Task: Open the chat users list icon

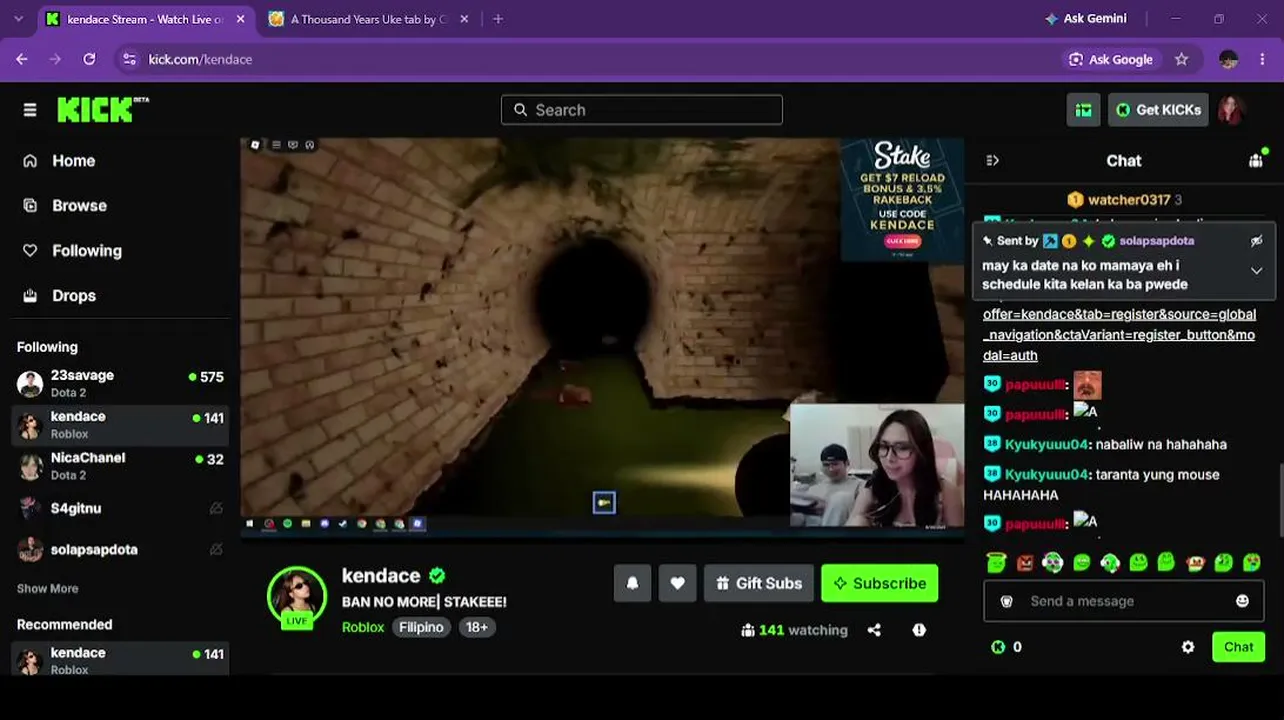Action: tap(1256, 161)
